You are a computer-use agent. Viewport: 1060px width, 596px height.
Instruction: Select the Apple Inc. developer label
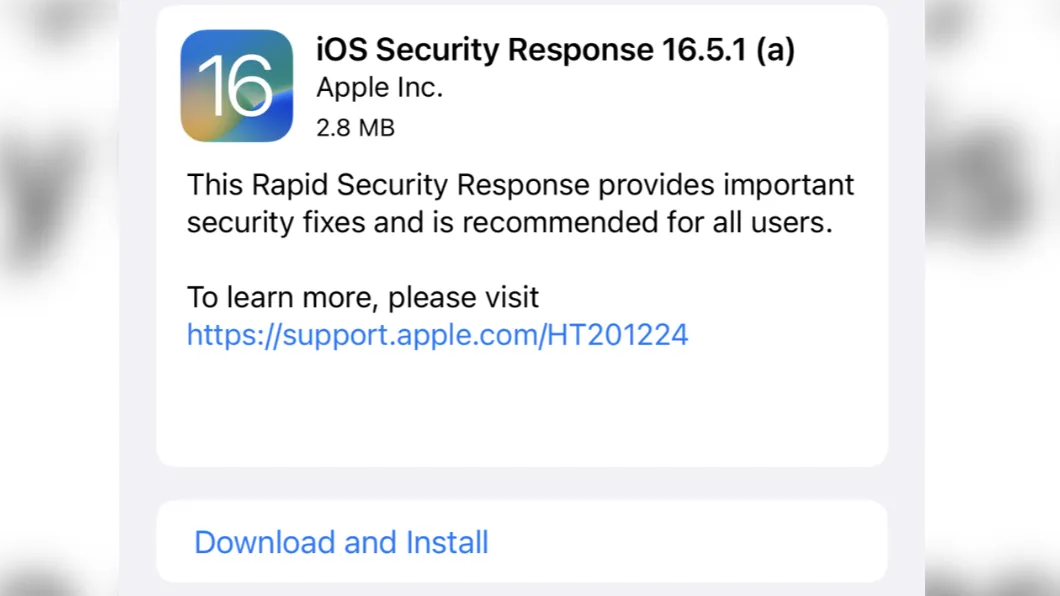pyautogui.click(x=379, y=88)
